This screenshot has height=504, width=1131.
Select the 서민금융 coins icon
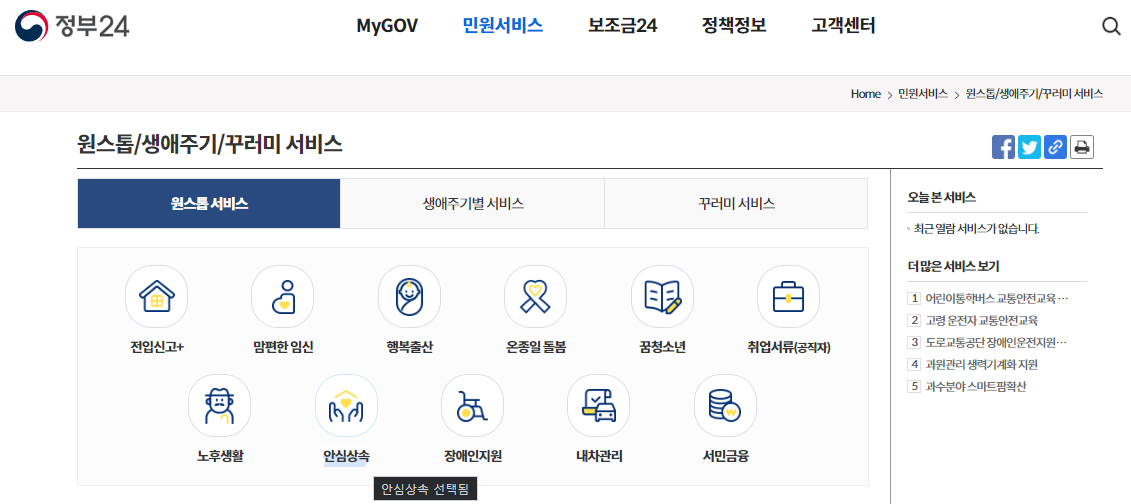tap(726, 405)
